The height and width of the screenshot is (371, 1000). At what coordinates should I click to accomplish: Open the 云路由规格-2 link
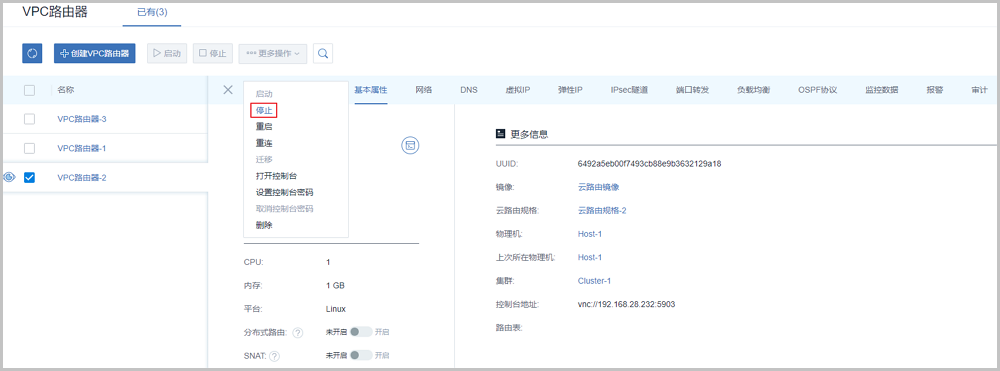(x=602, y=210)
